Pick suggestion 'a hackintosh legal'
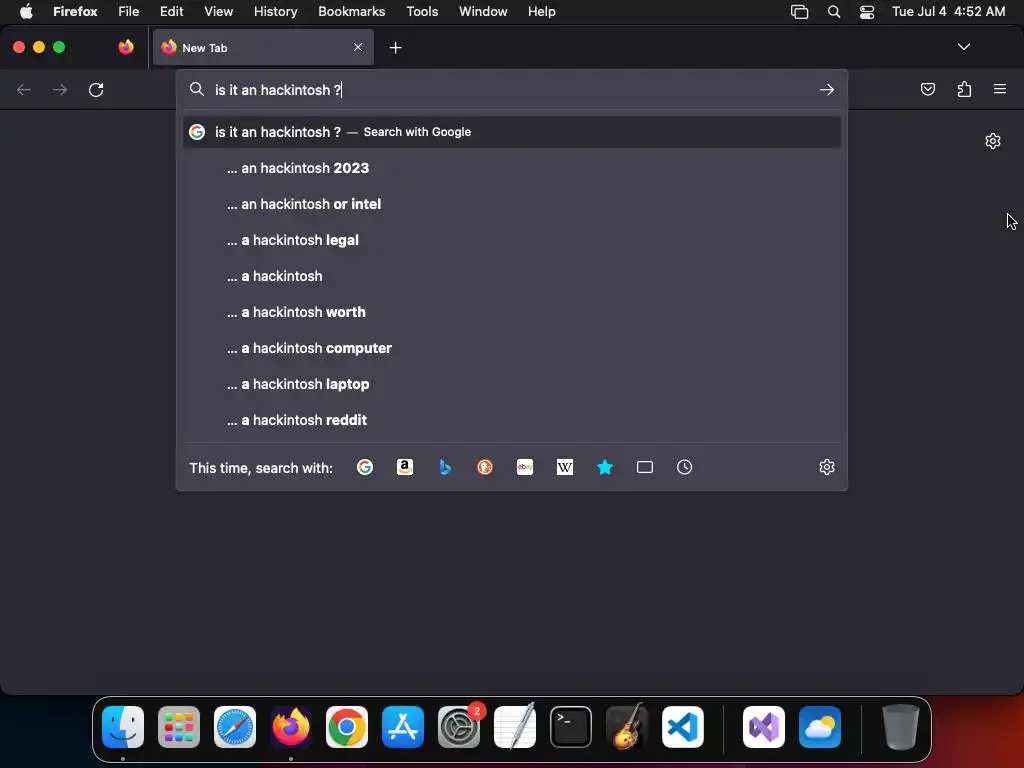Viewport: 1024px width, 768px height. [x=512, y=240]
